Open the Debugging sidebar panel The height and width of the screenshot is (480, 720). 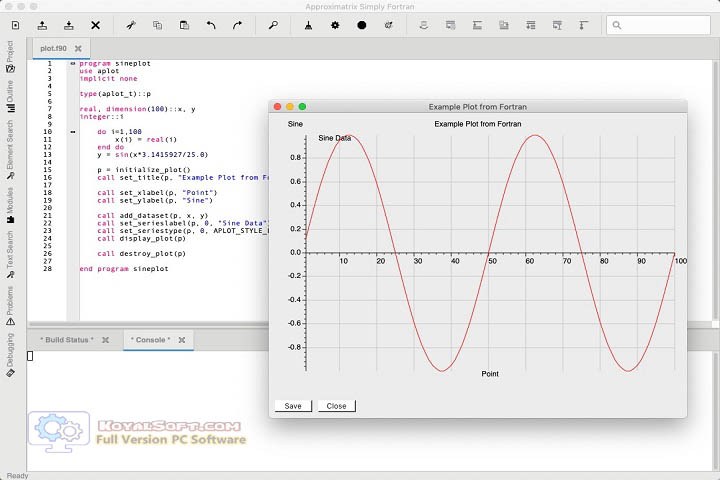10,355
